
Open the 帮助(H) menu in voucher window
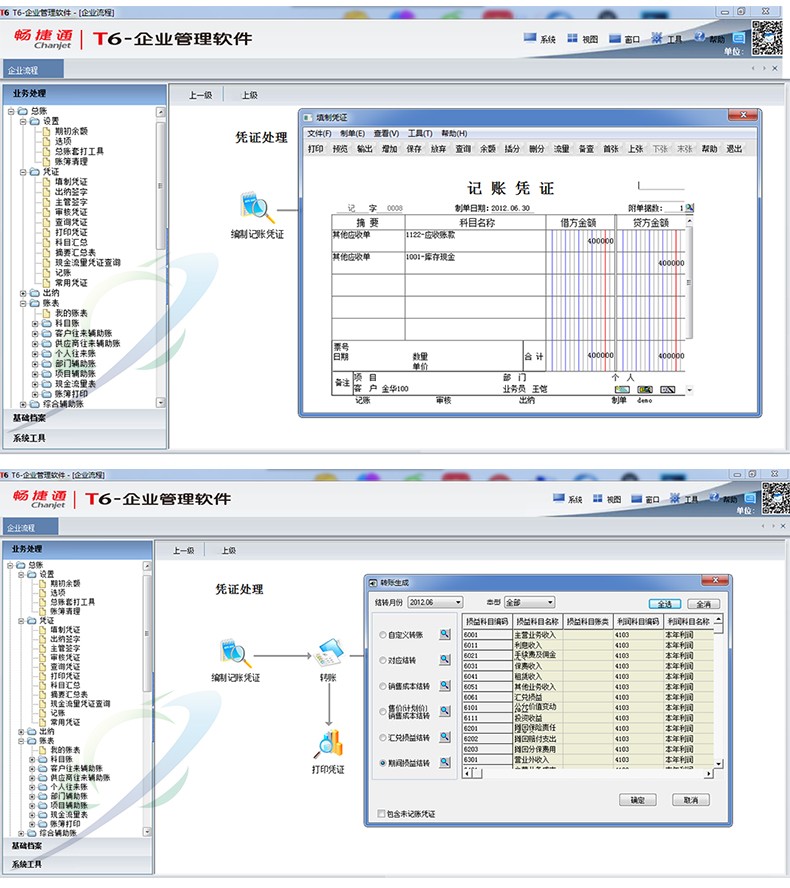tap(454, 133)
